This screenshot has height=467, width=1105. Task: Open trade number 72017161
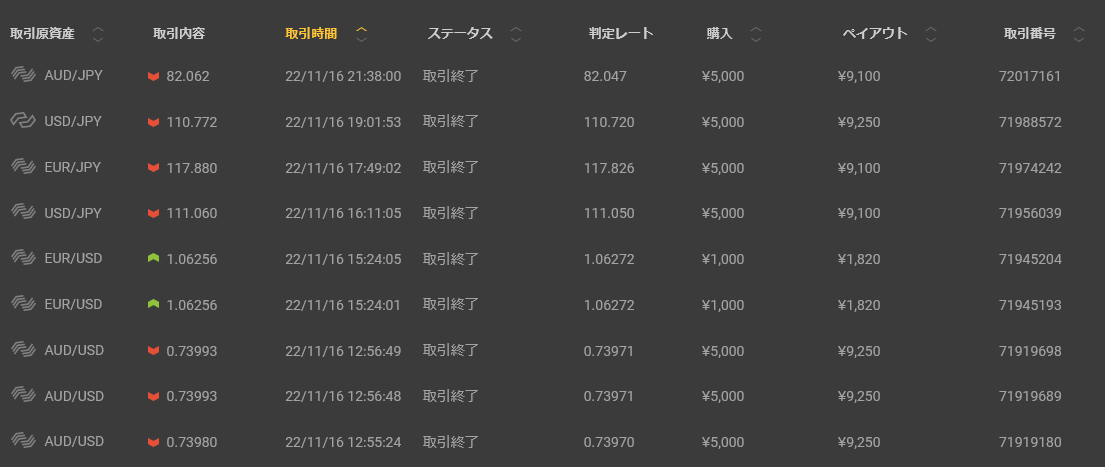[x=1029, y=76]
